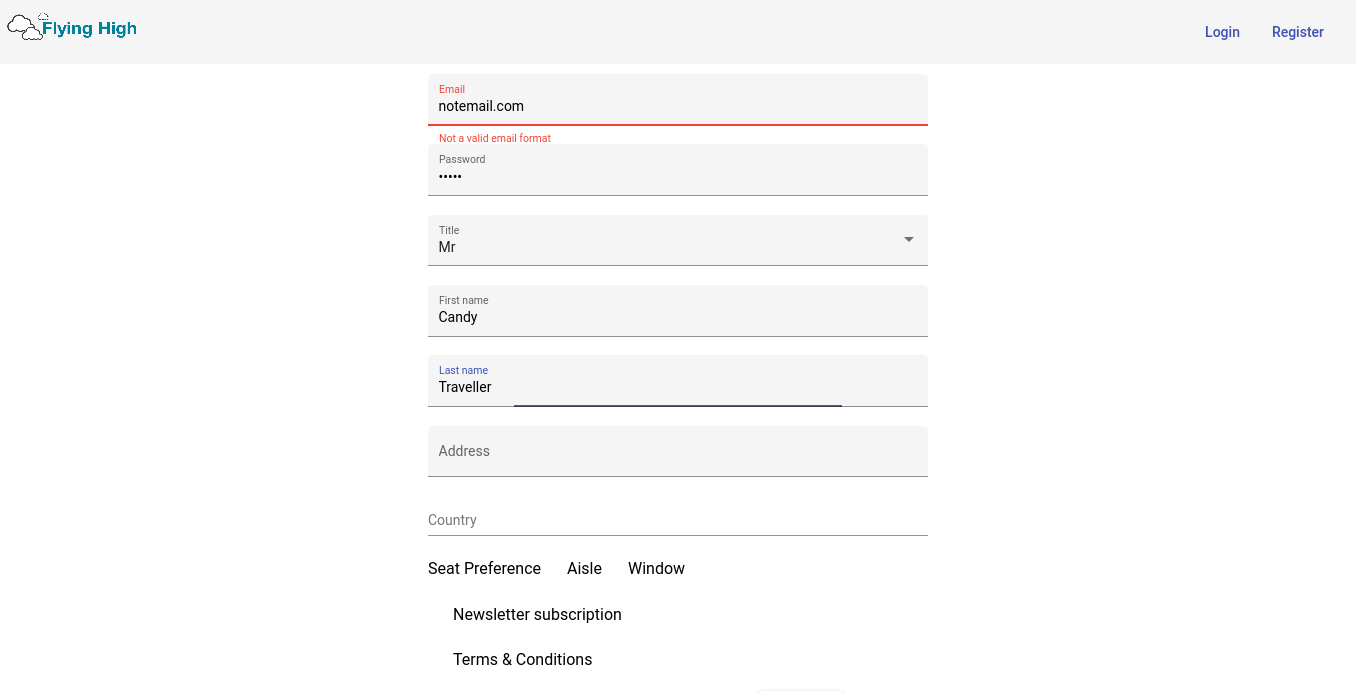Screen dimensions: 1366x694
Task: Click the Email input field
Action: pyautogui.click(x=678, y=100)
